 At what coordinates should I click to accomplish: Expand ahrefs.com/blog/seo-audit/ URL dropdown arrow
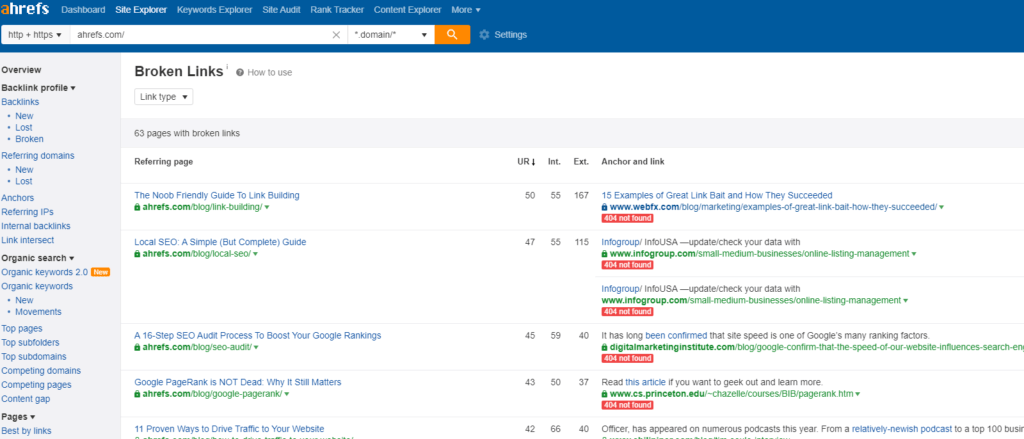point(256,348)
